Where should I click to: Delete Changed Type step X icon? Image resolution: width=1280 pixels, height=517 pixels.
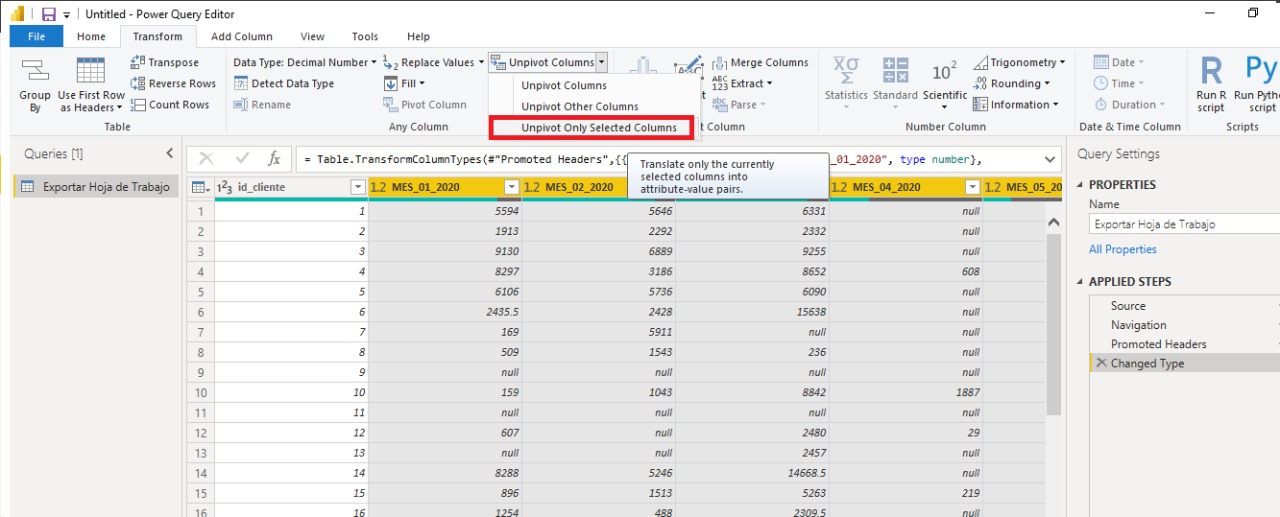pos(1101,364)
